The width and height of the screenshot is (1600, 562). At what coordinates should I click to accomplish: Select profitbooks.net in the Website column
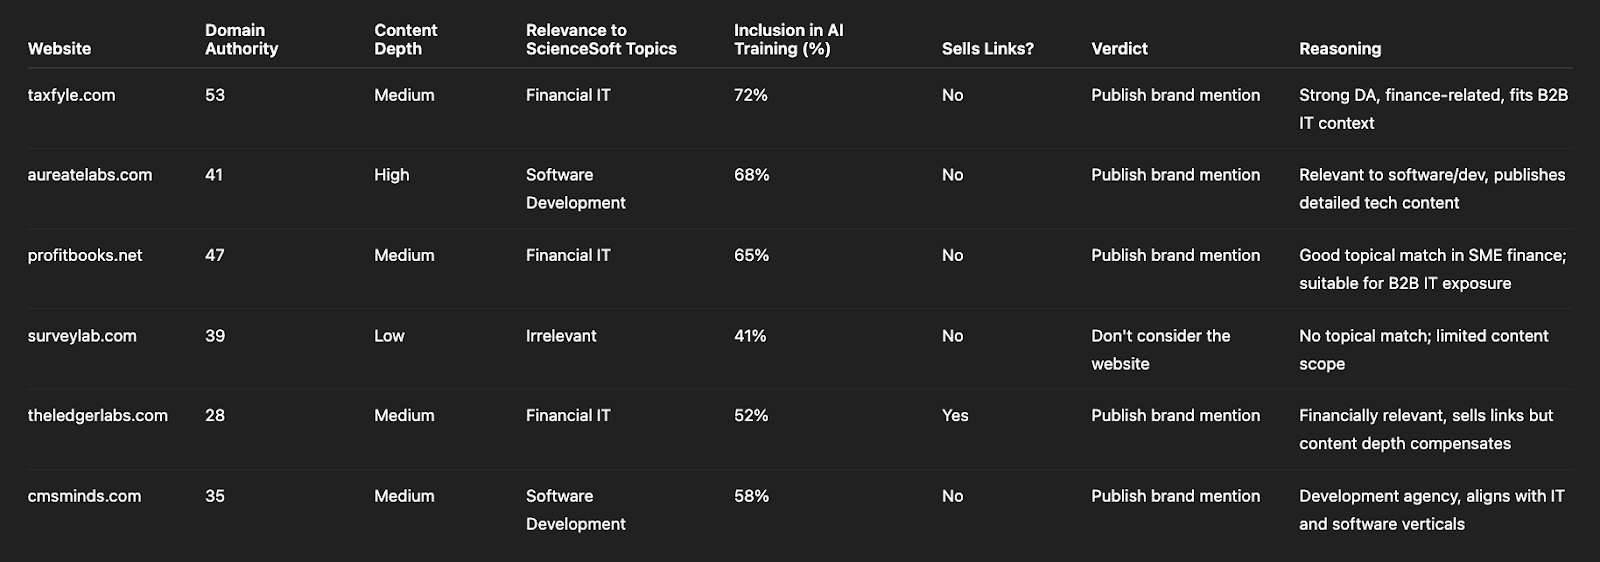(85, 255)
